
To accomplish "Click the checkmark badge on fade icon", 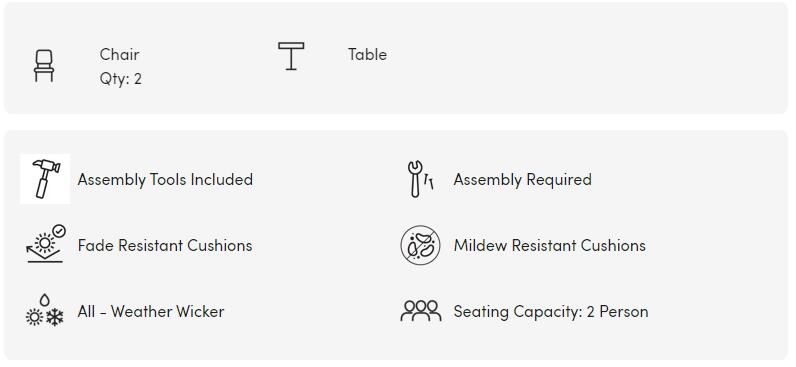I will [x=59, y=231].
